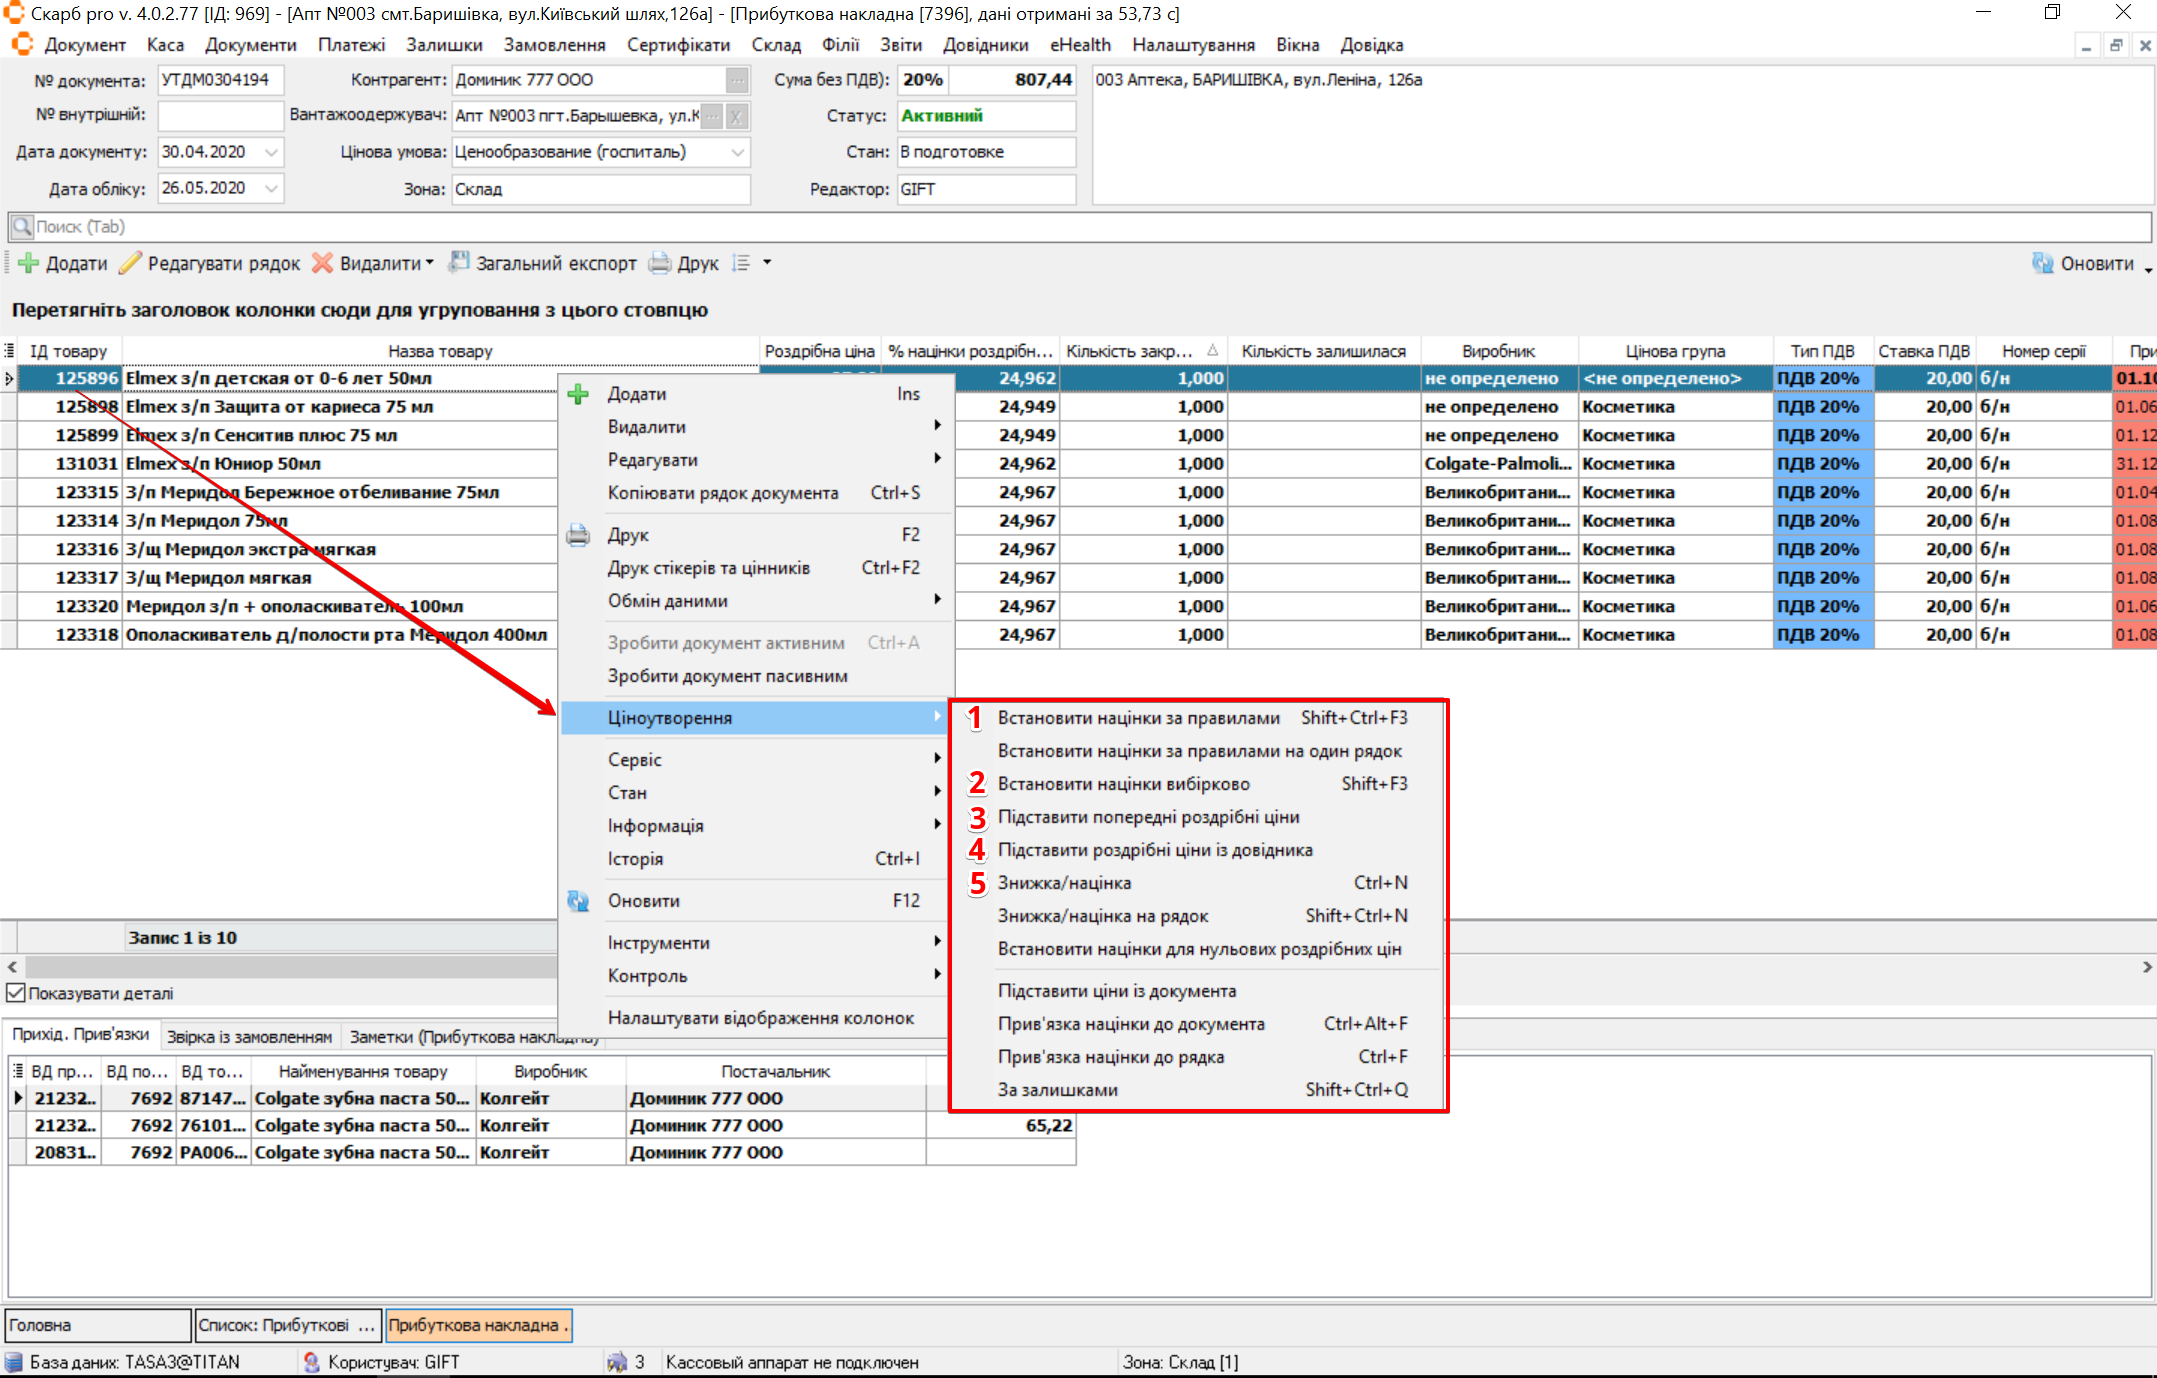
Task: Click the magnifier icon in search box
Action: tap(22, 227)
